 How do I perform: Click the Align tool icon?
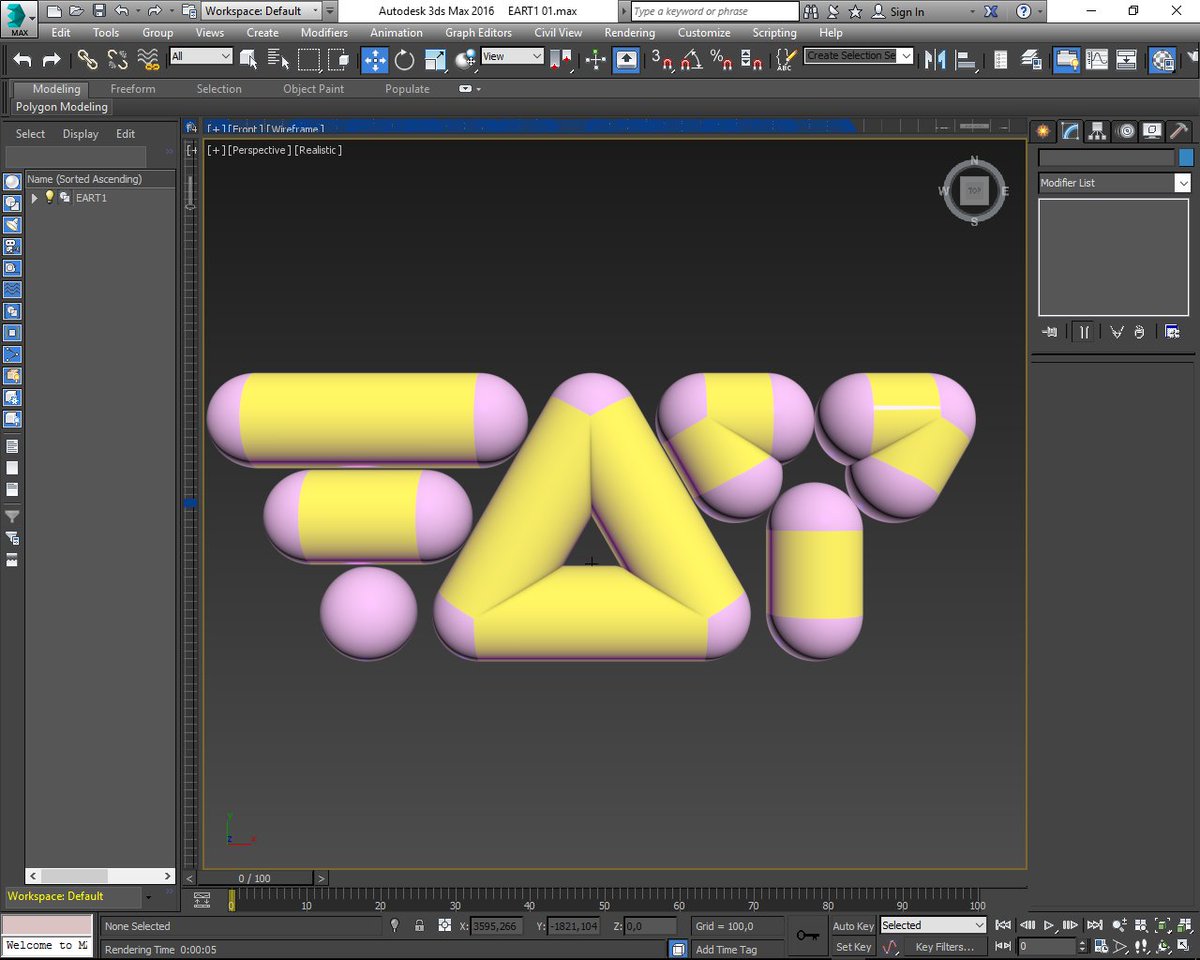[x=965, y=60]
